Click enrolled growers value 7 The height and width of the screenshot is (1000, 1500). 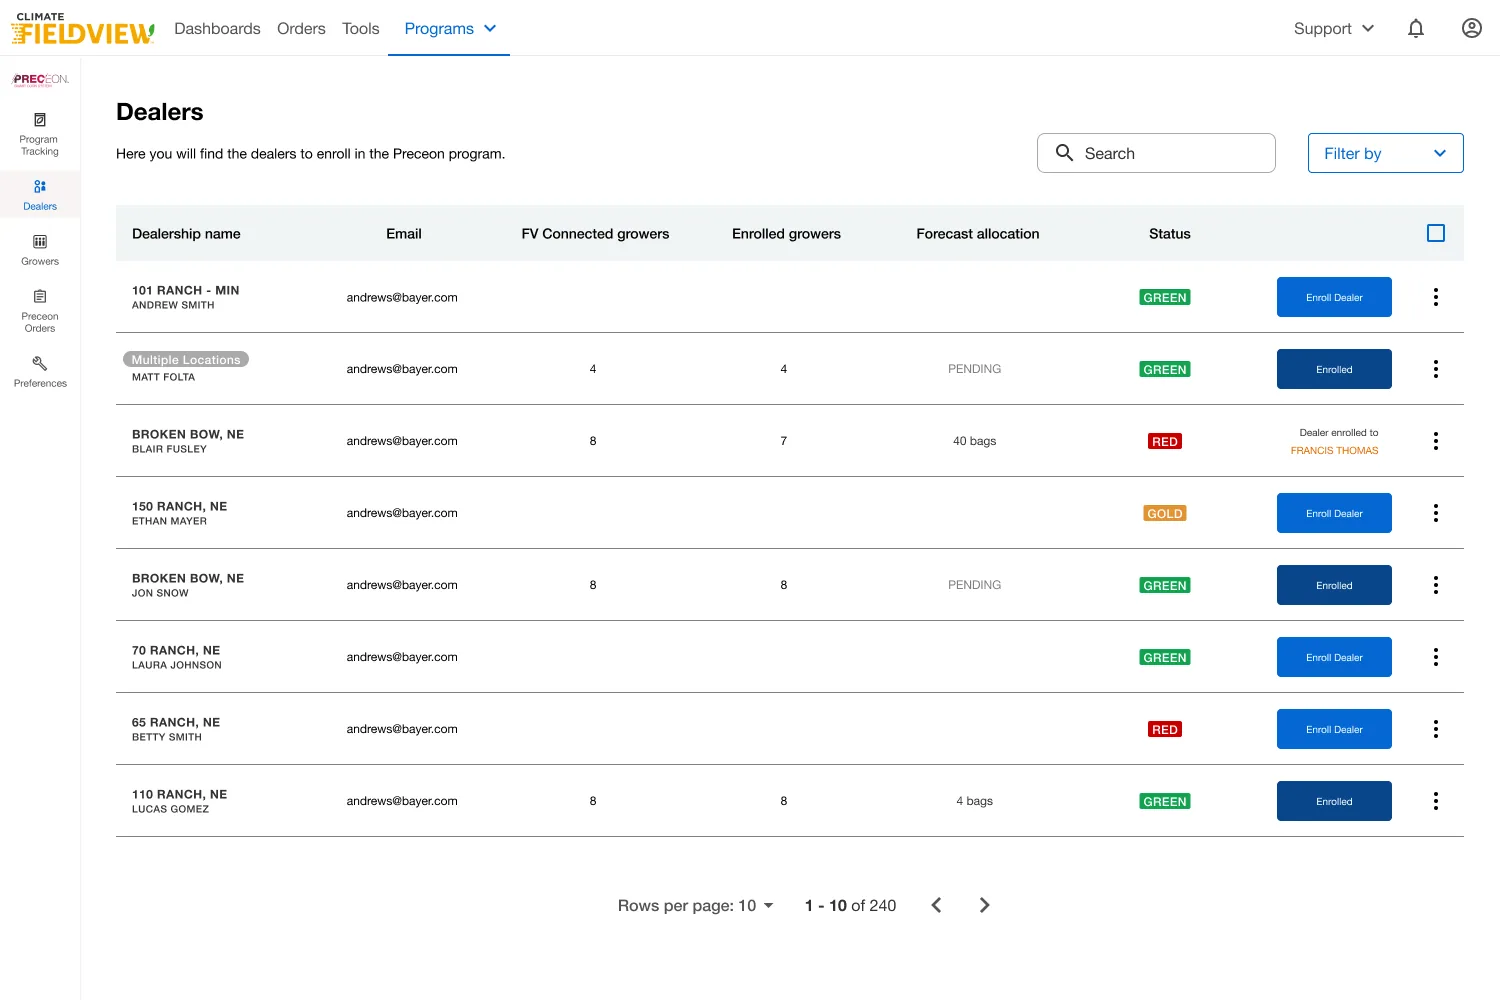click(784, 441)
